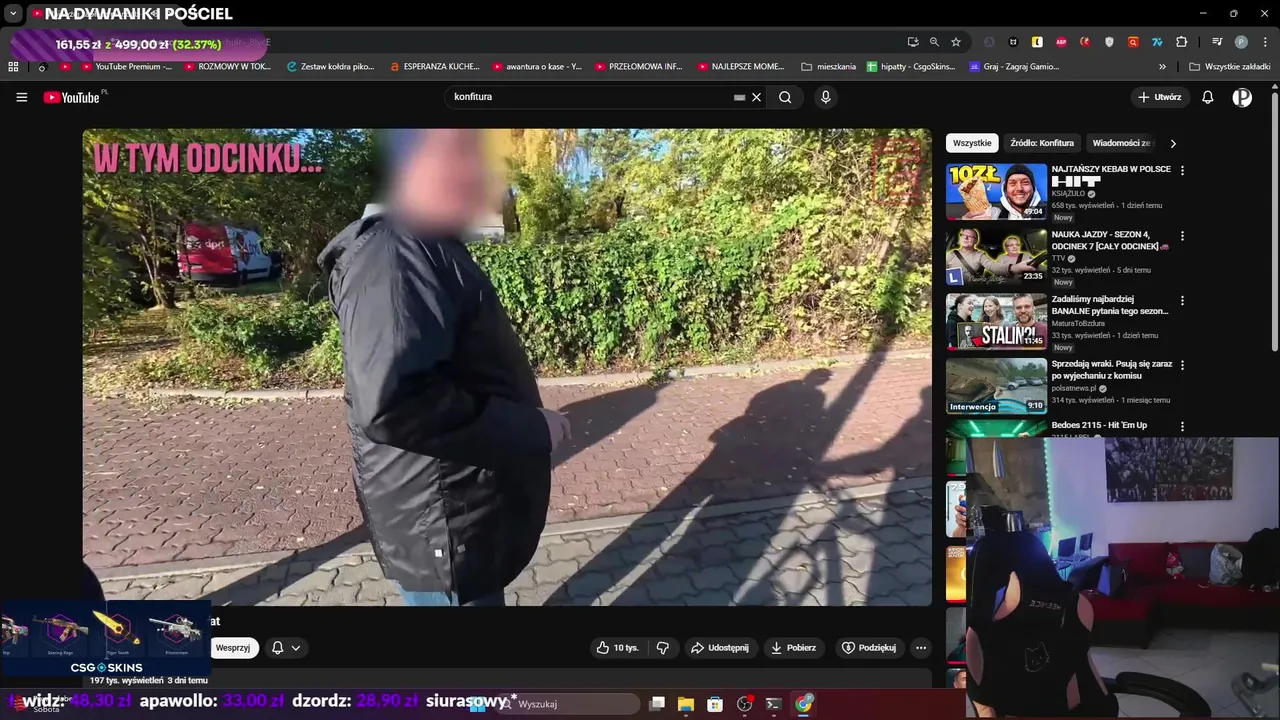Click page vertical scrollbar
1280x720 pixels.
1274,220
